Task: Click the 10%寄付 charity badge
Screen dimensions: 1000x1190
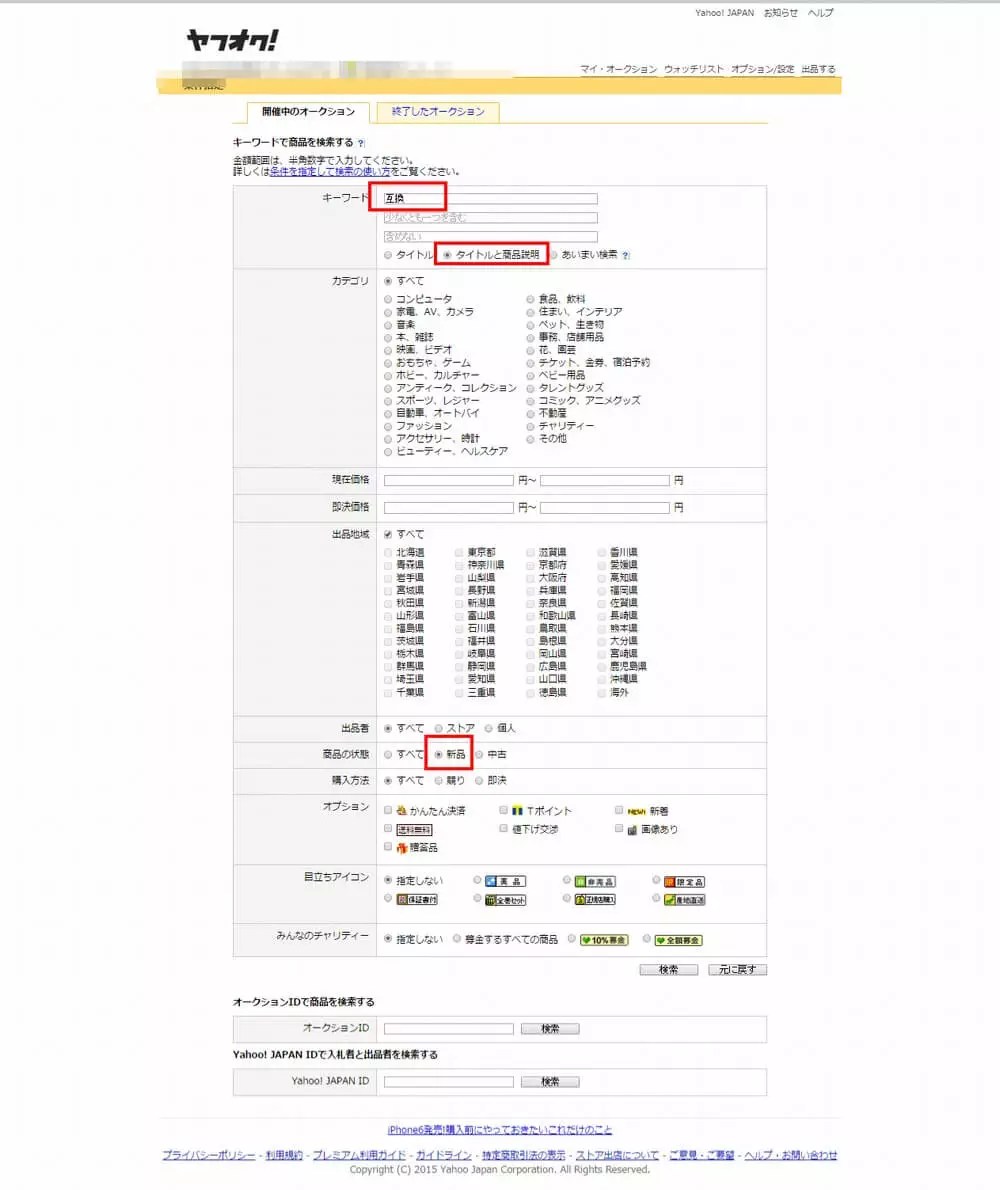Action: 603,940
